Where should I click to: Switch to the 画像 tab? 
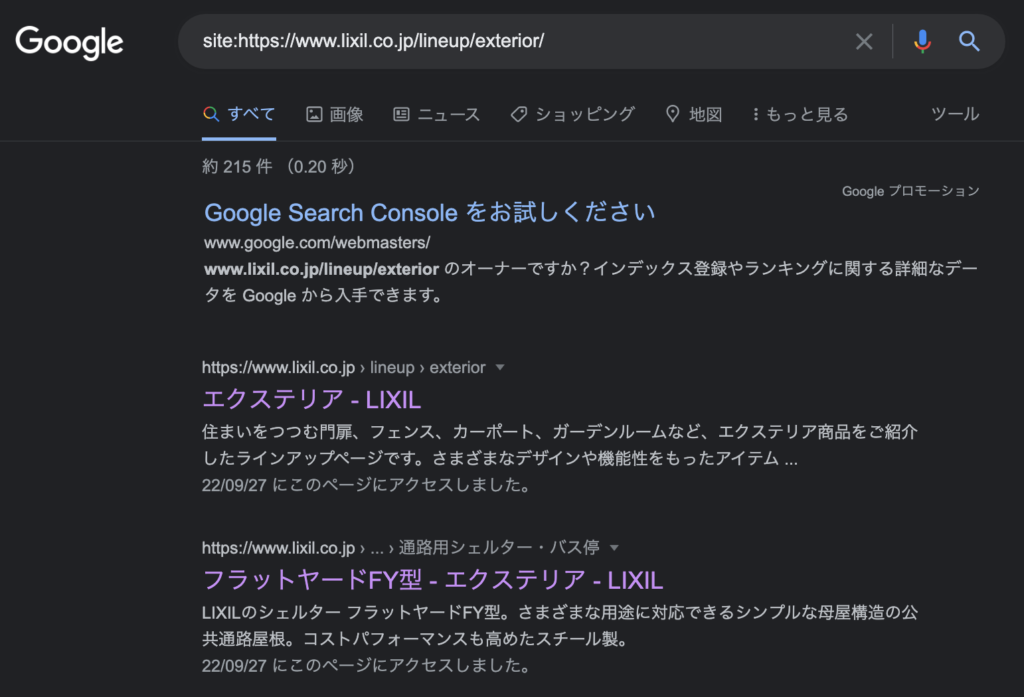[335, 114]
